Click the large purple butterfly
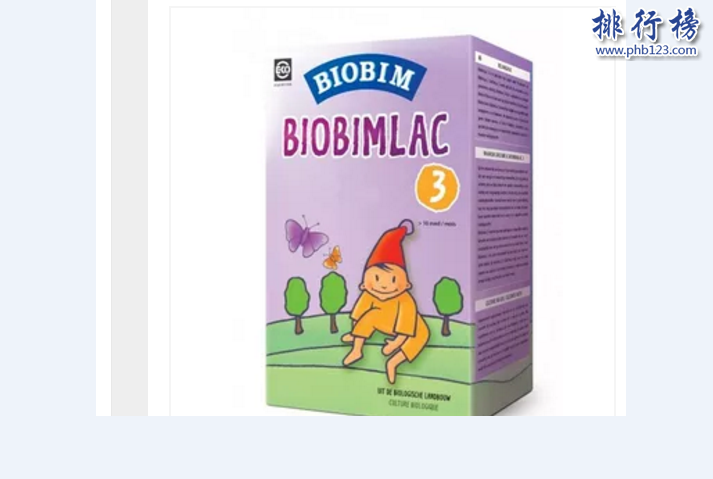The height and width of the screenshot is (479, 713). pyautogui.click(x=306, y=237)
